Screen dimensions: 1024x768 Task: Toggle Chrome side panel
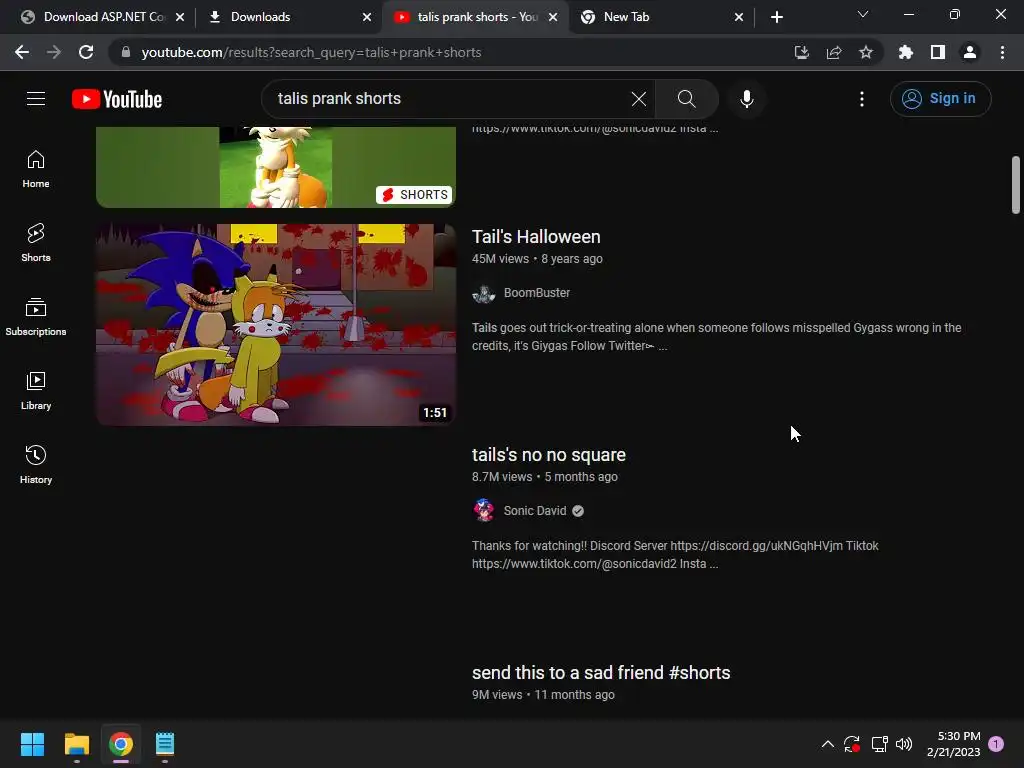(938, 52)
